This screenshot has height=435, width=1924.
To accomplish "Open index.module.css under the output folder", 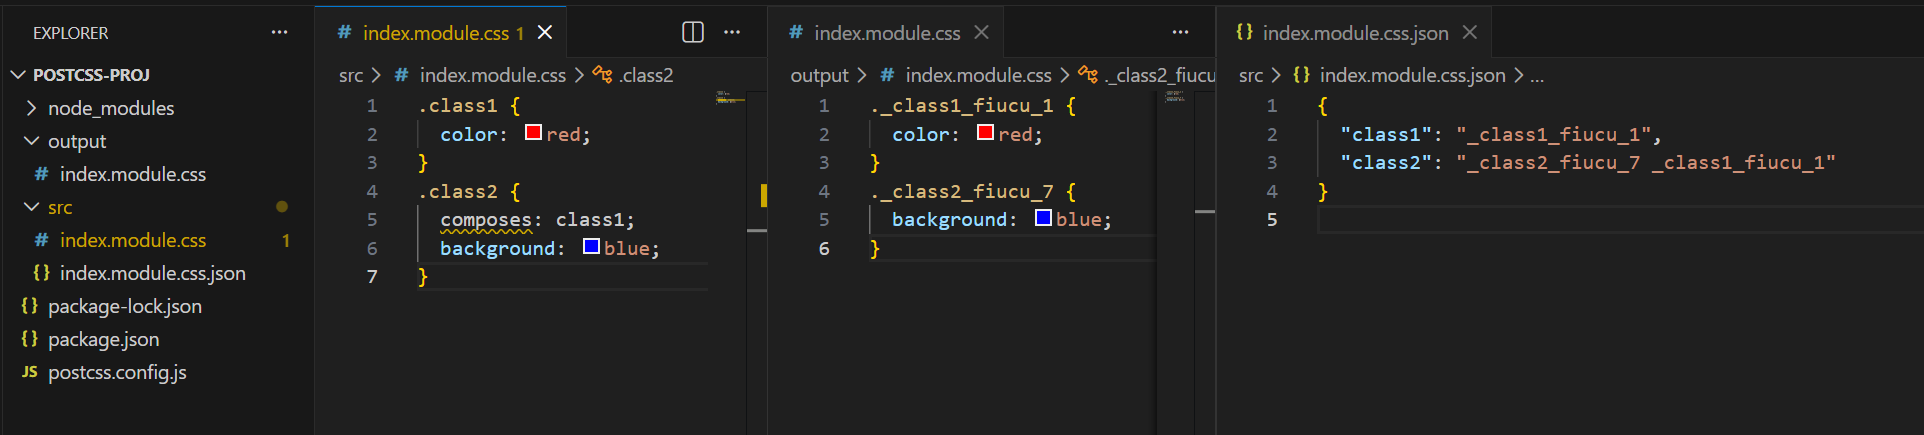I will [x=132, y=174].
